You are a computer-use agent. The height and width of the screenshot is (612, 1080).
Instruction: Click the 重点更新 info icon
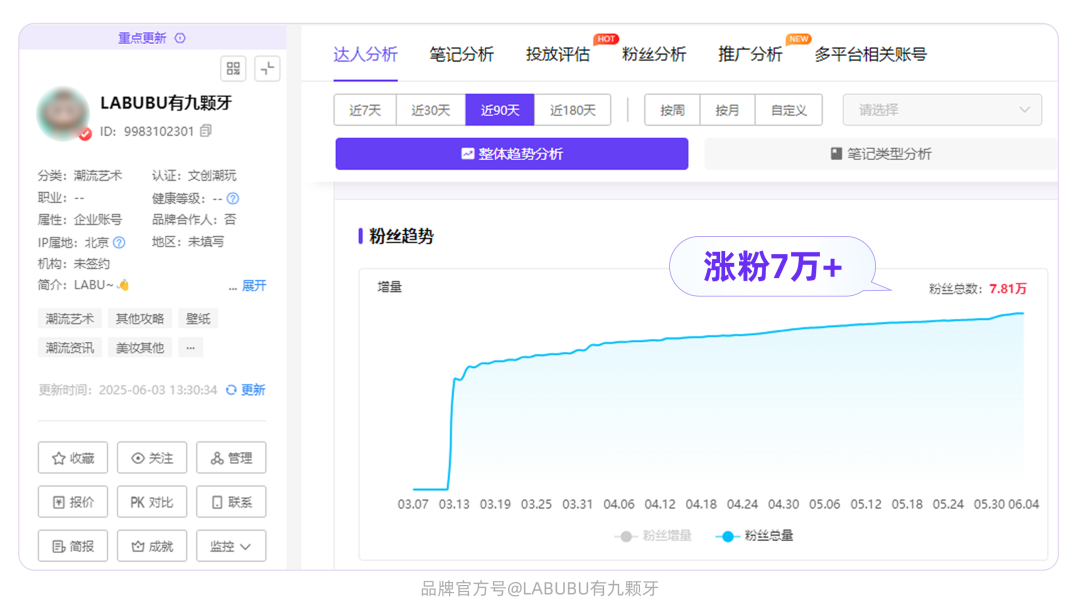click(180, 38)
